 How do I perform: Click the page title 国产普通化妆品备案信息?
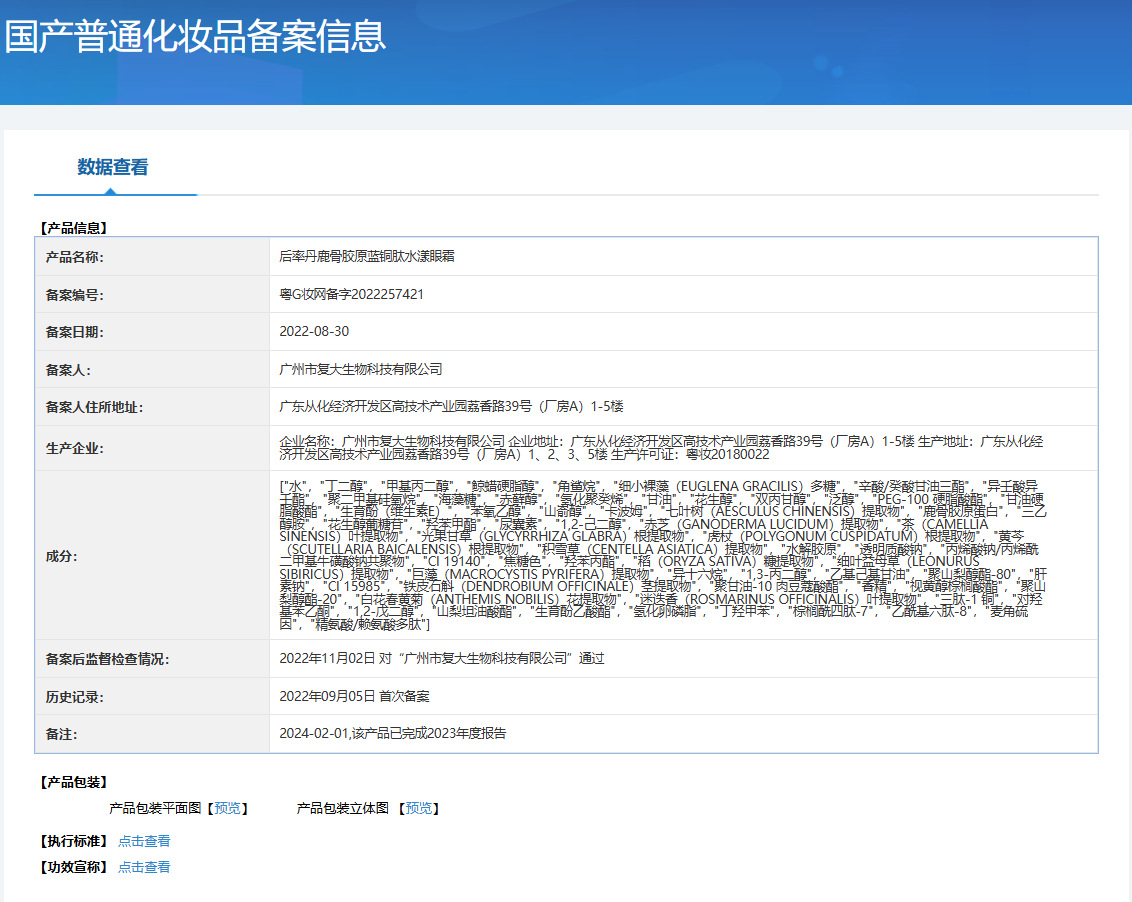pos(195,37)
